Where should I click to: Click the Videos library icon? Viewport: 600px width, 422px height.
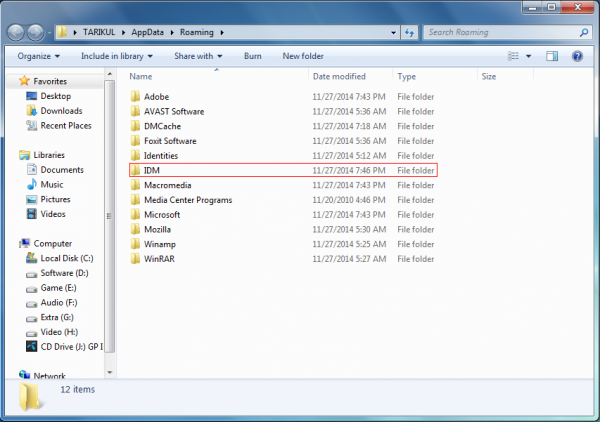click(x=32, y=214)
